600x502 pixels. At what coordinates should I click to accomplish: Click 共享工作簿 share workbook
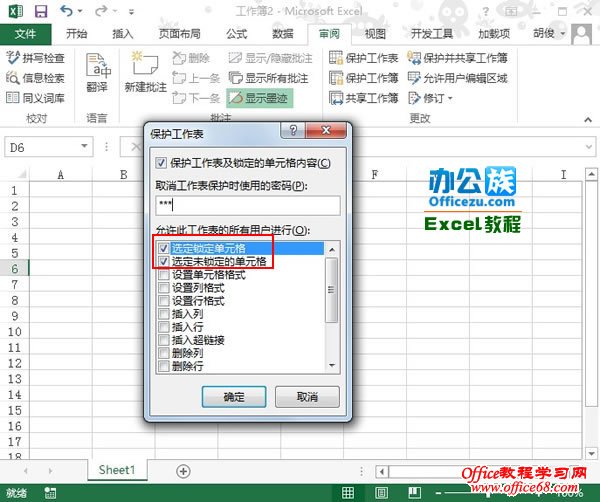[364, 98]
